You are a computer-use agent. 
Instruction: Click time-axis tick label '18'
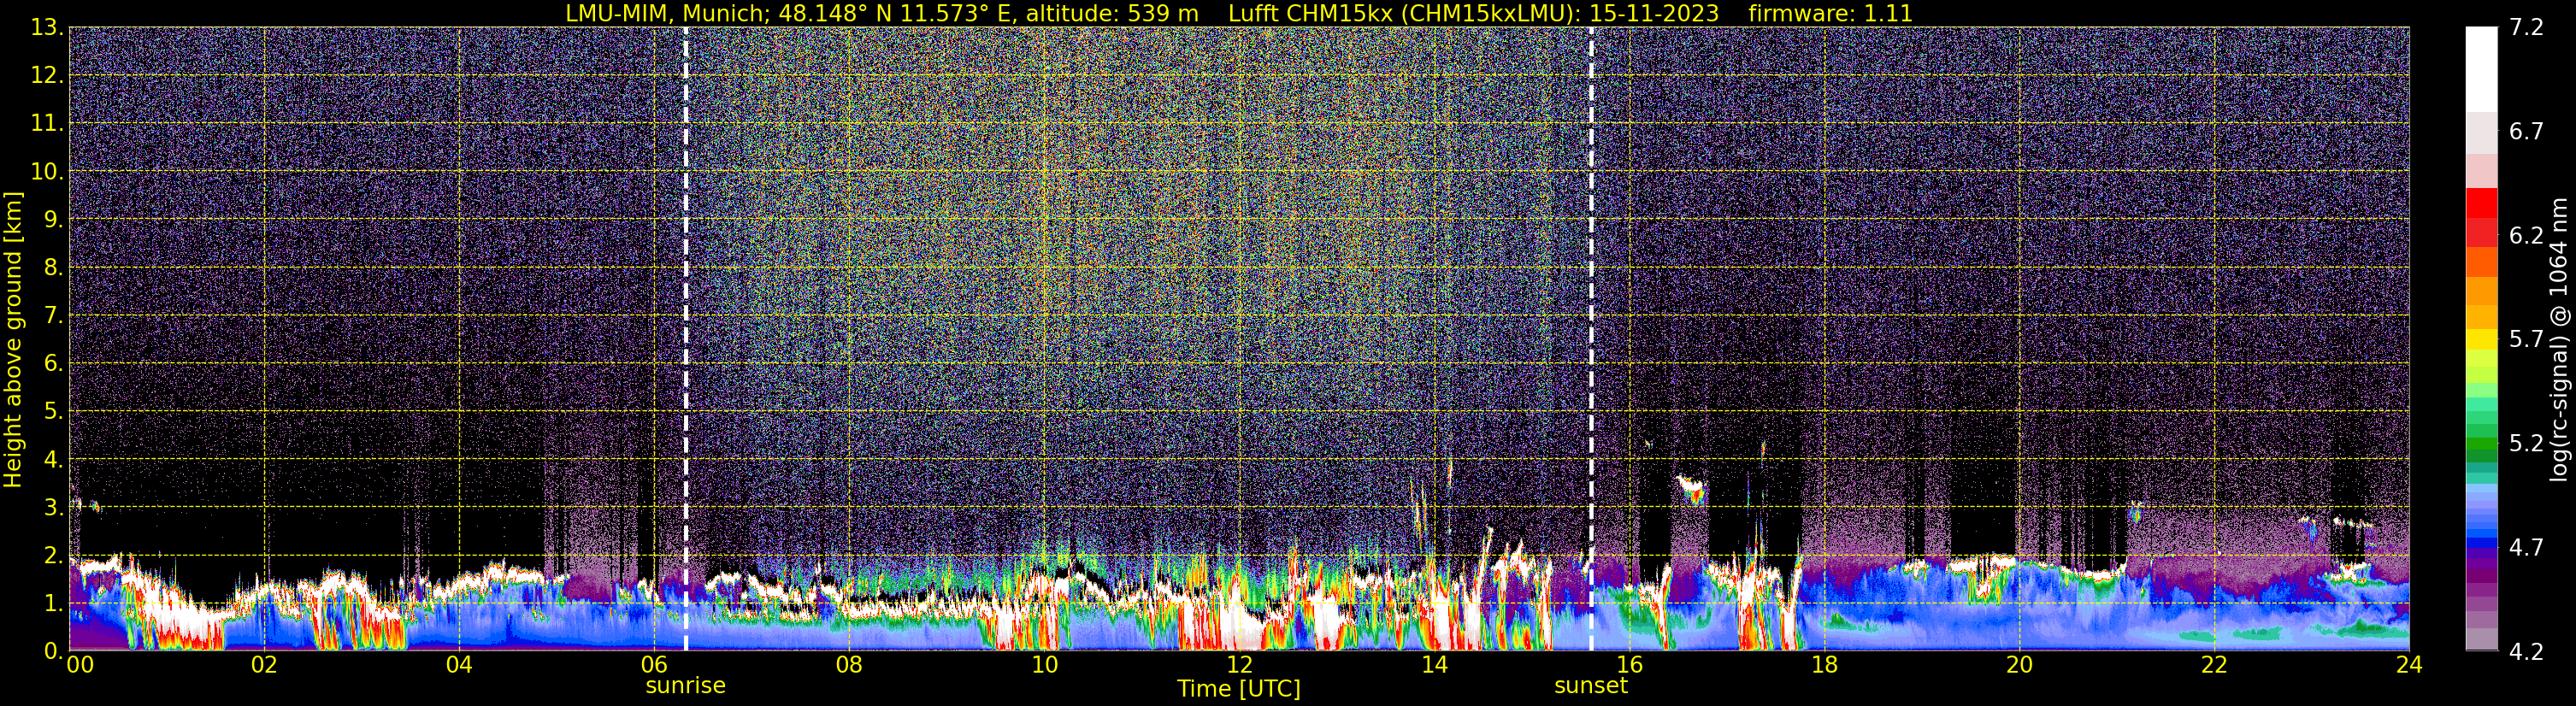(x=1824, y=665)
